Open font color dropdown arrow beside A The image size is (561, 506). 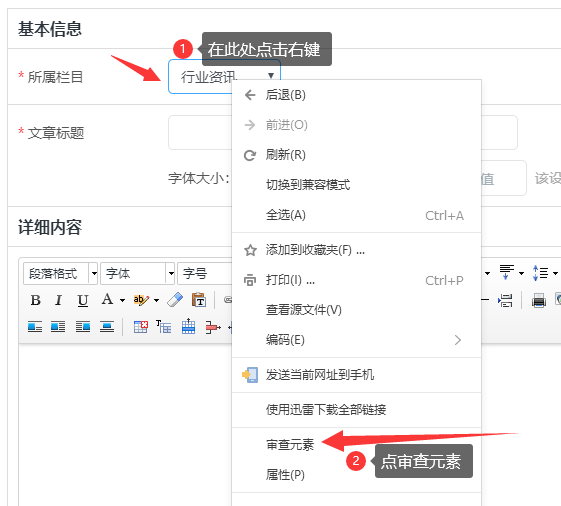coord(122,300)
